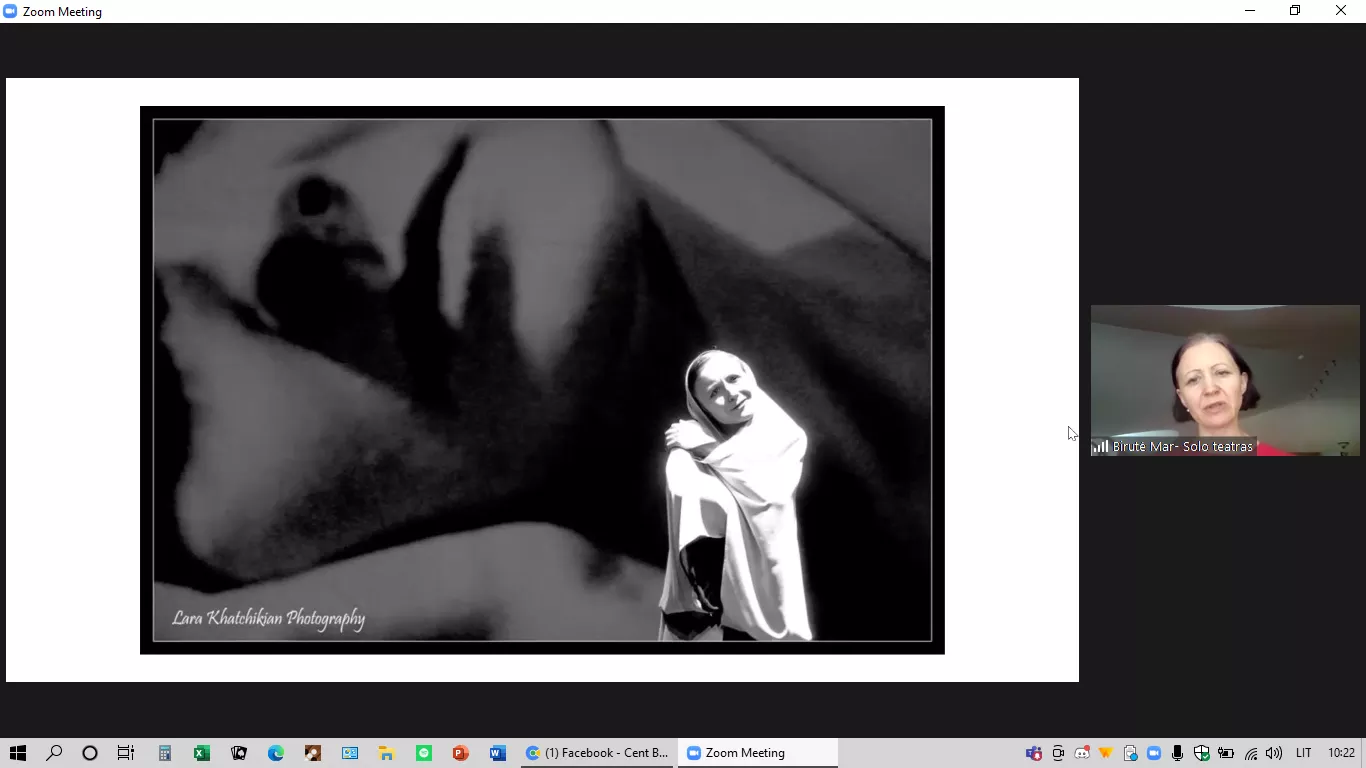Viewport: 1366px width, 768px height.
Task: Open the volume speaker control
Action: click(x=1274, y=753)
